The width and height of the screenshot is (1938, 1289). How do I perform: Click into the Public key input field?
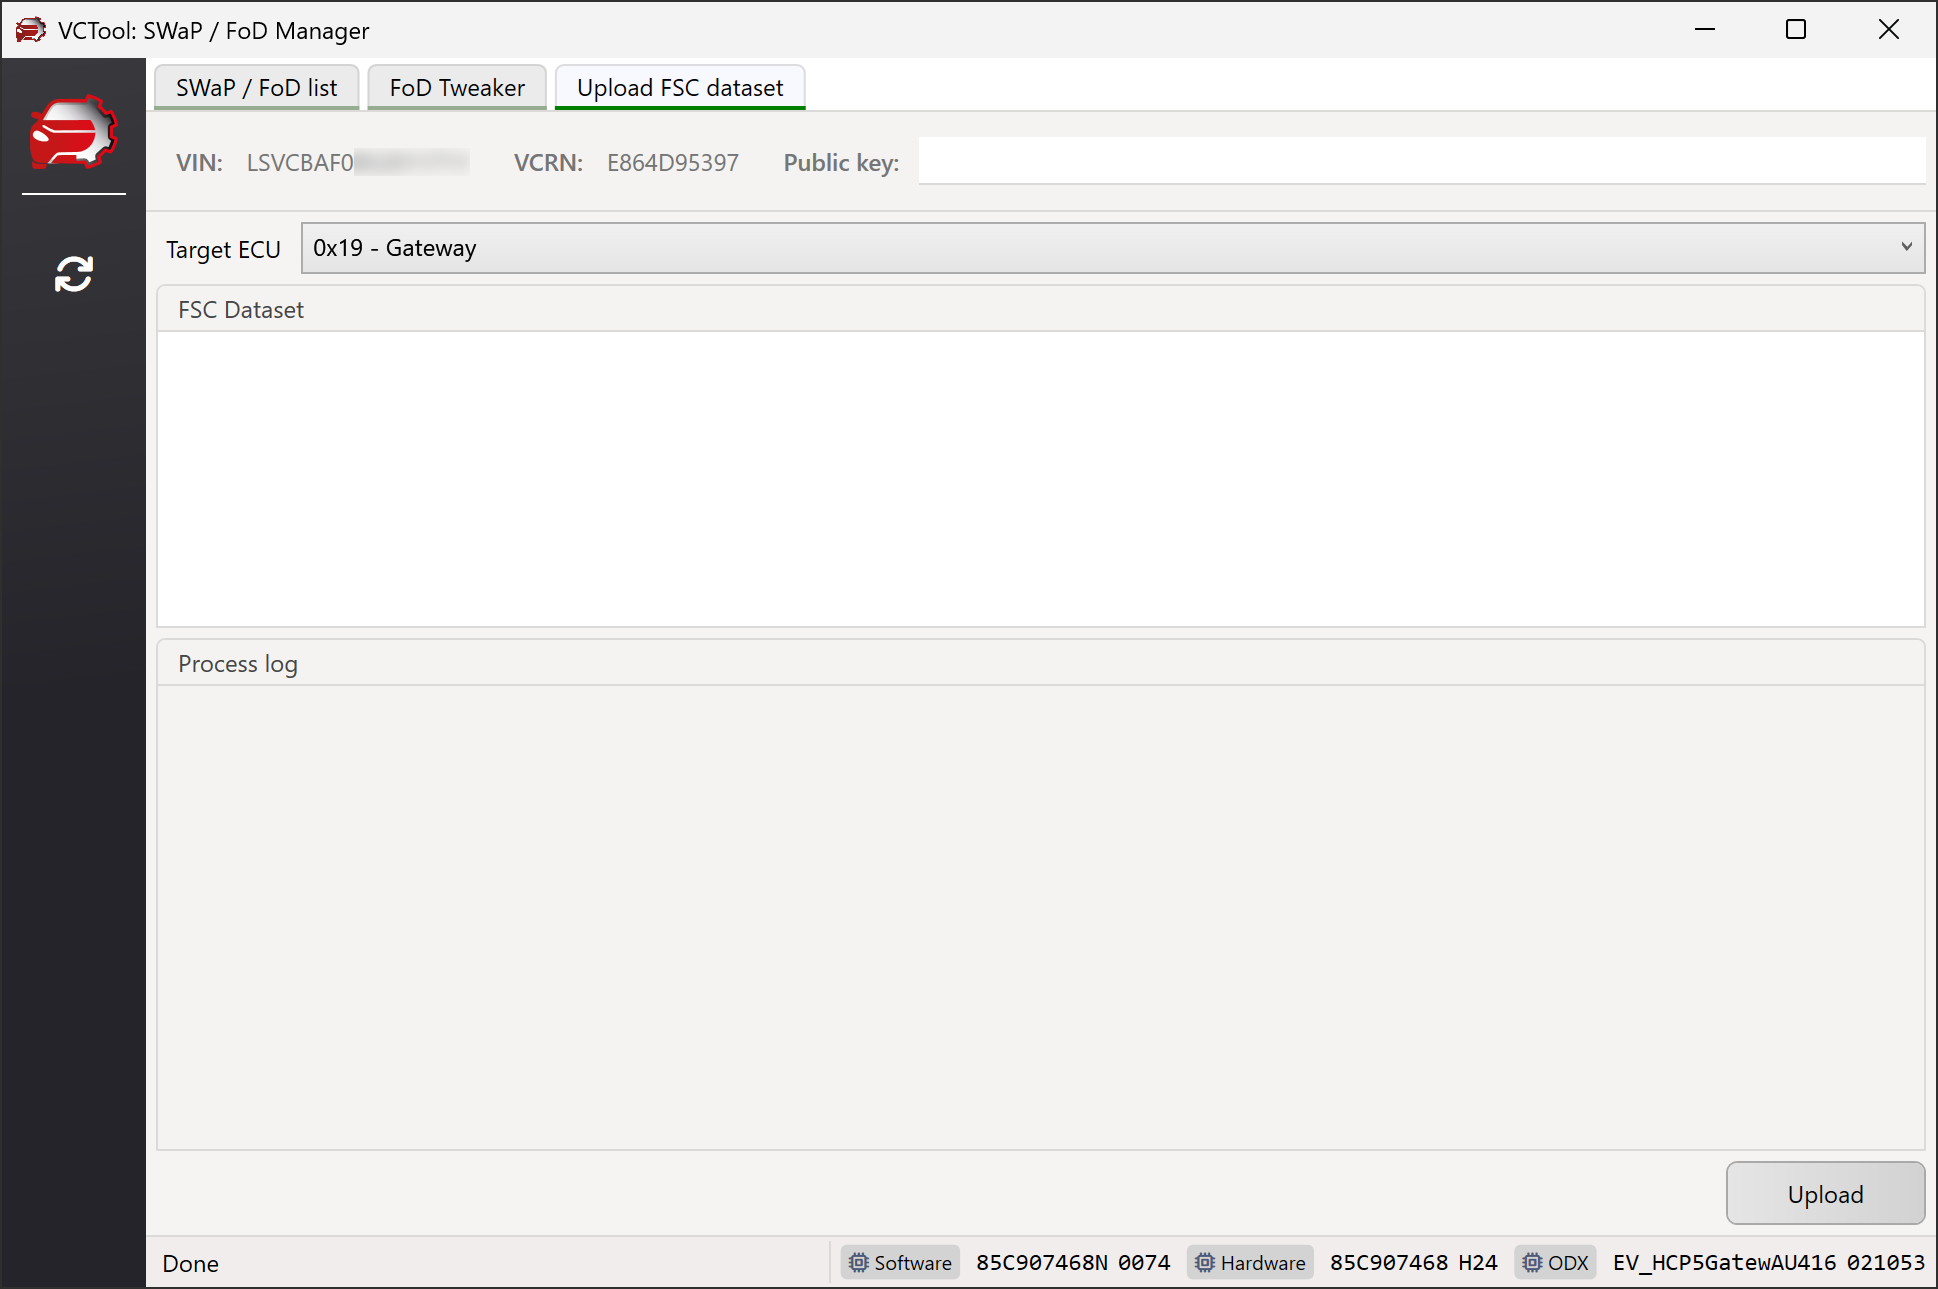click(x=1420, y=162)
